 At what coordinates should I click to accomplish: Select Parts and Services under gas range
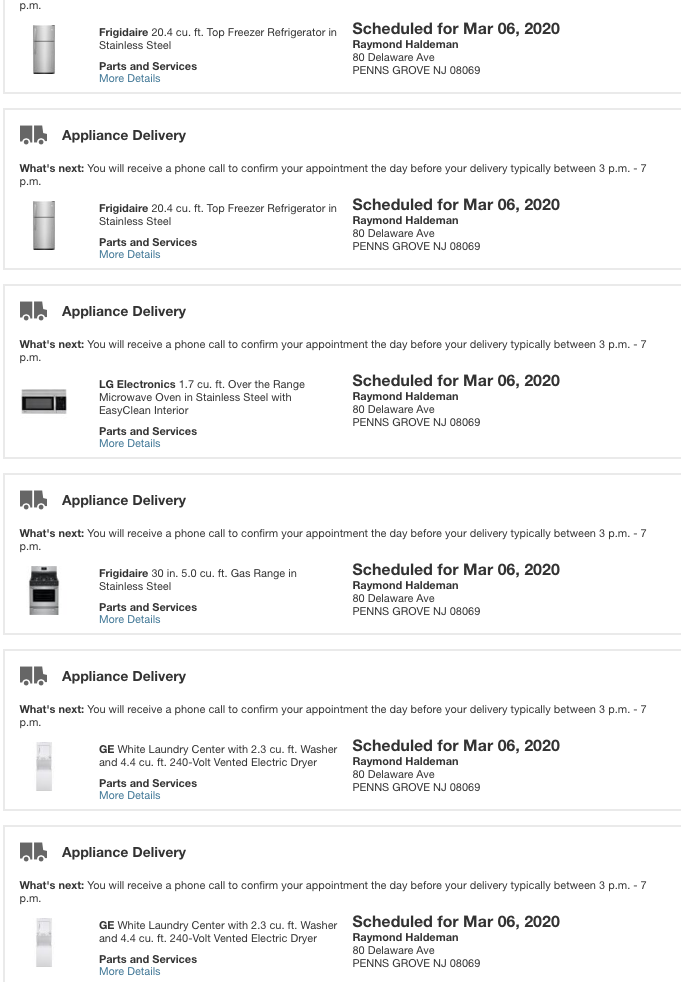(148, 607)
